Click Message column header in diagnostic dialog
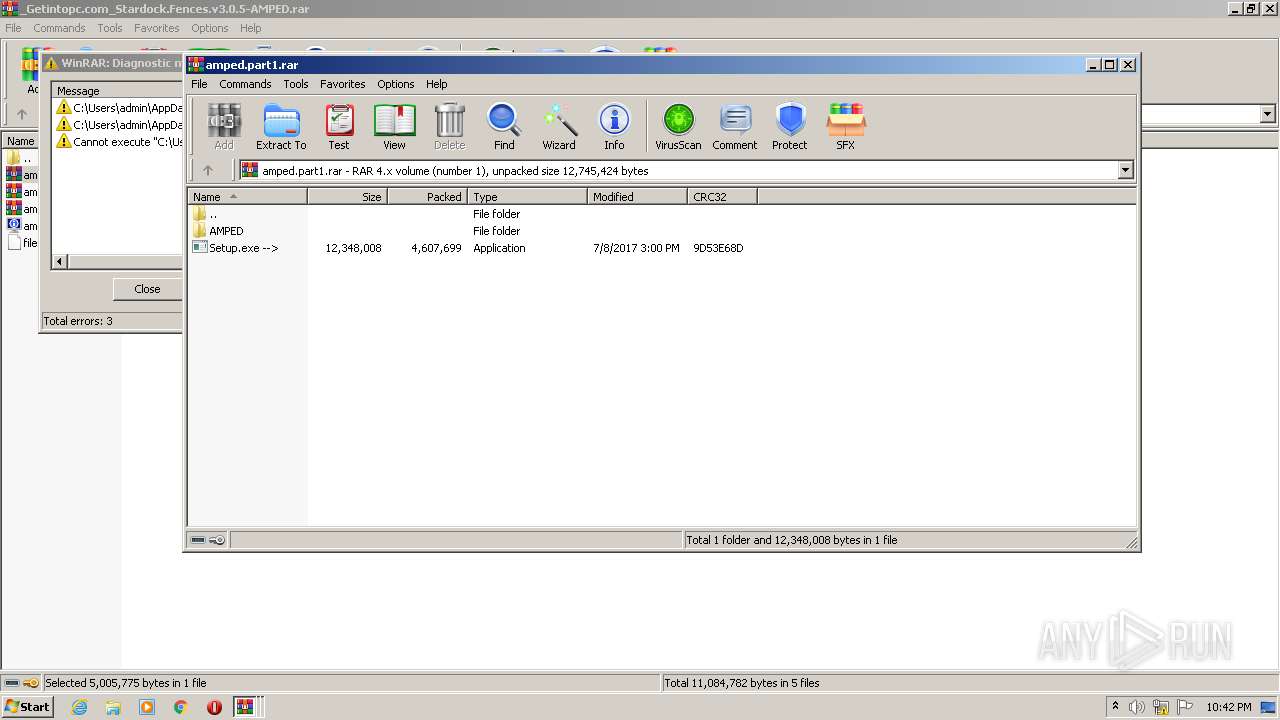The height and width of the screenshot is (720, 1280). coord(117,91)
